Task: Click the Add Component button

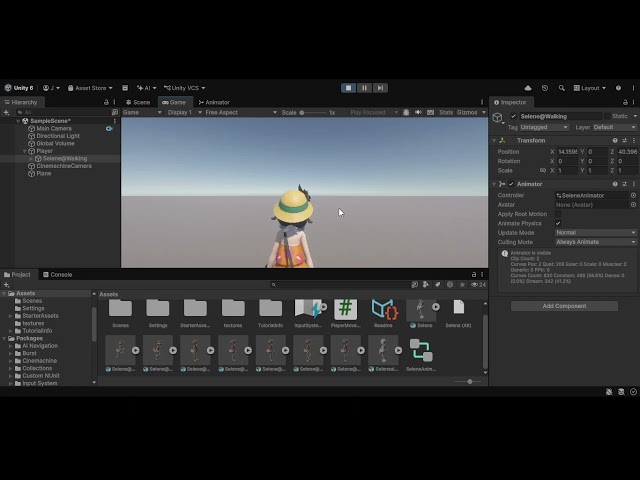Action: click(x=564, y=306)
